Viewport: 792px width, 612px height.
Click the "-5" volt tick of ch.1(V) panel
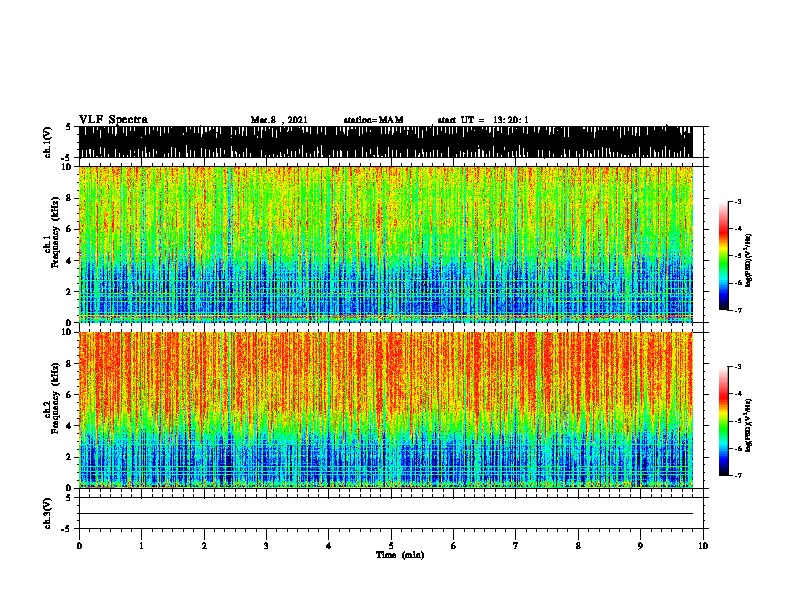pyautogui.click(x=66, y=158)
